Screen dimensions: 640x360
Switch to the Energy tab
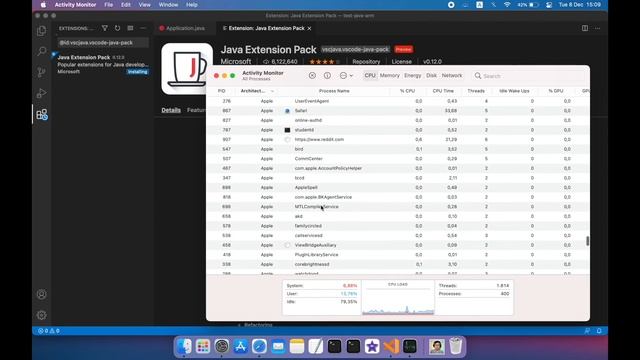(413, 76)
